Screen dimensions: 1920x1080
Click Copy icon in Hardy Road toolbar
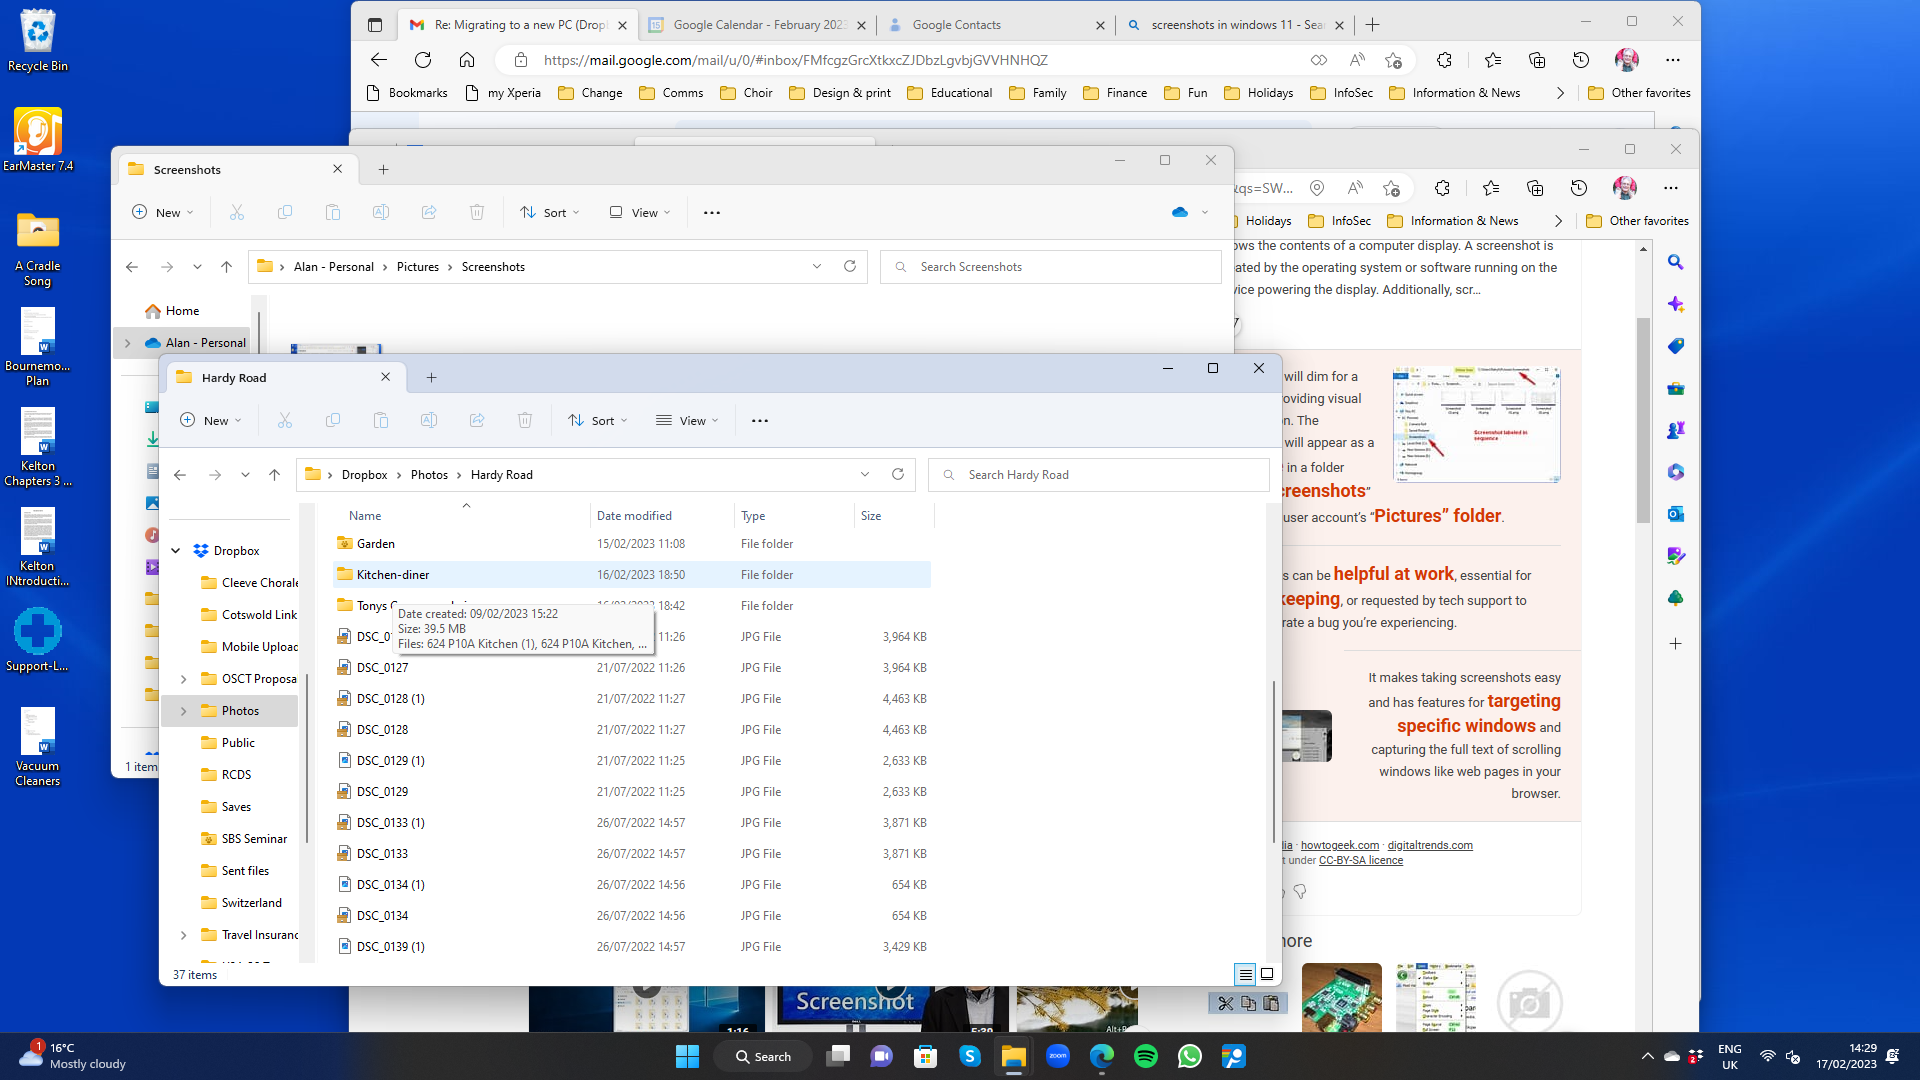pos(333,421)
